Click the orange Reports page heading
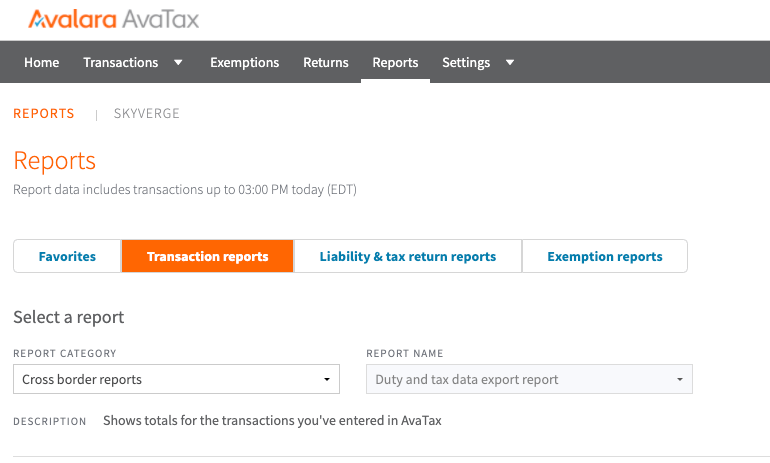The width and height of the screenshot is (770, 463). (x=55, y=161)
